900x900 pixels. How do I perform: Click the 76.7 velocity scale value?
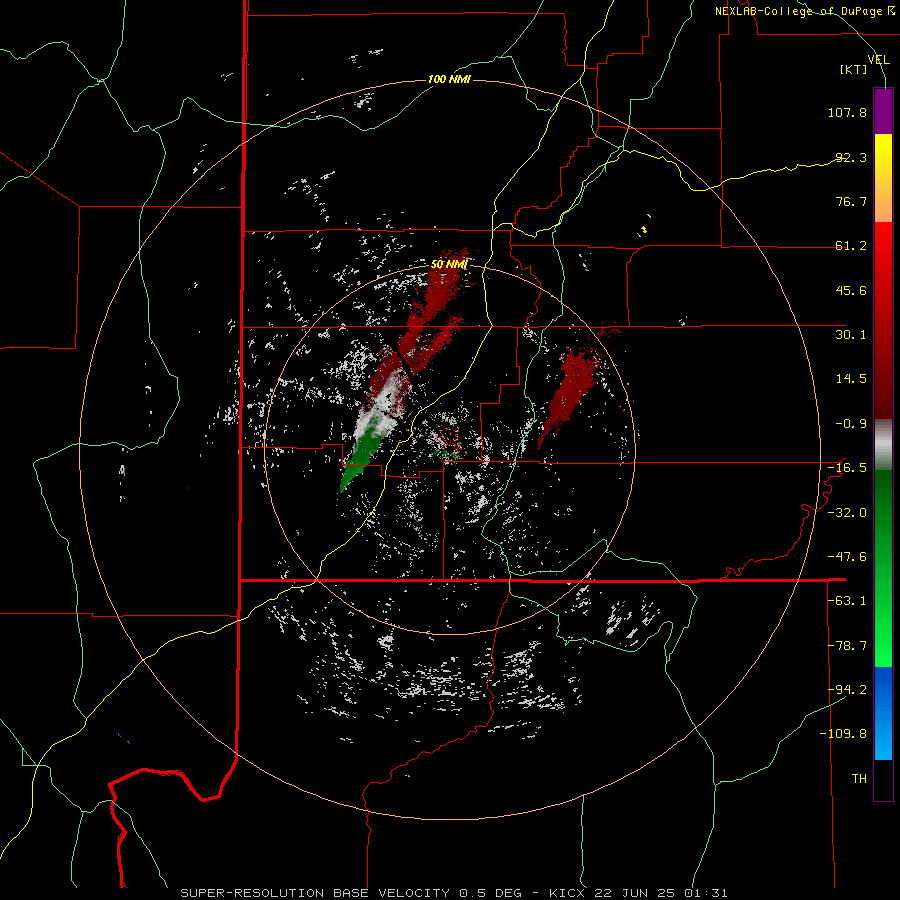tap(851, 201)
